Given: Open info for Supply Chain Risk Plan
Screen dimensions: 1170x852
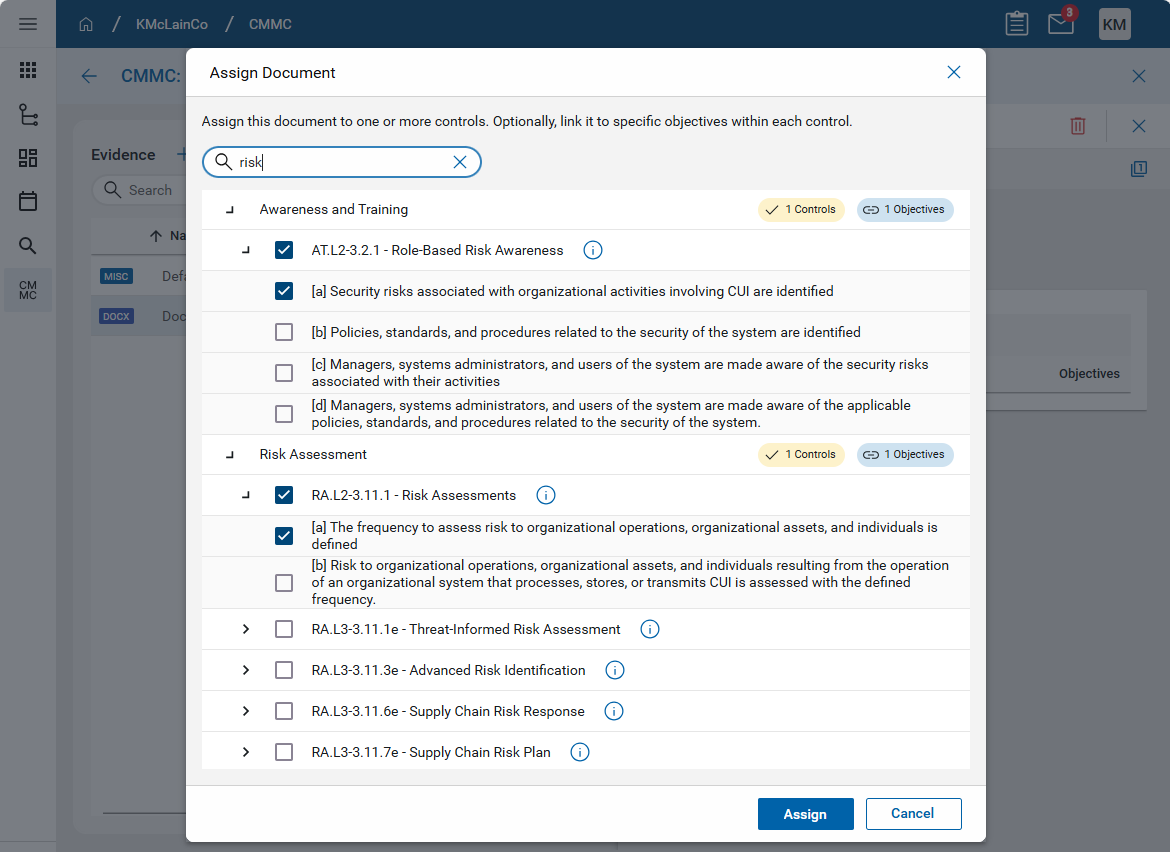Looking at the screenshot, I should (579, 752).
